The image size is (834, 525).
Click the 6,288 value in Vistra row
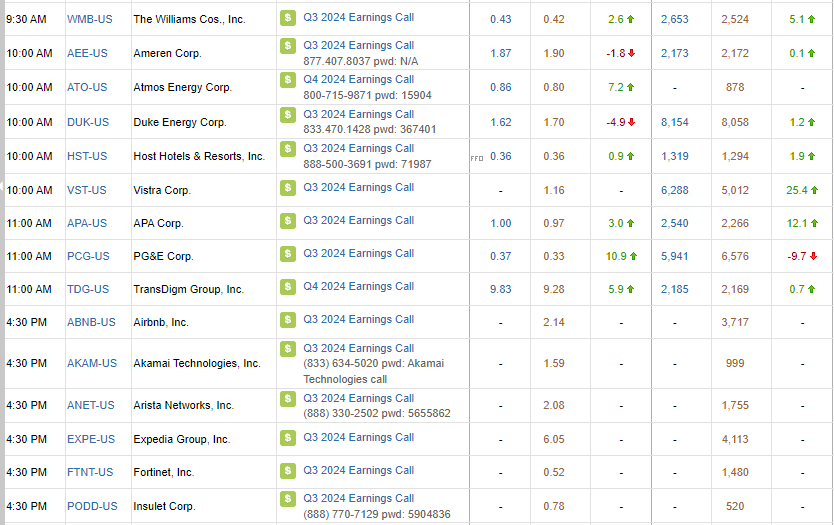tap(674, 190)
